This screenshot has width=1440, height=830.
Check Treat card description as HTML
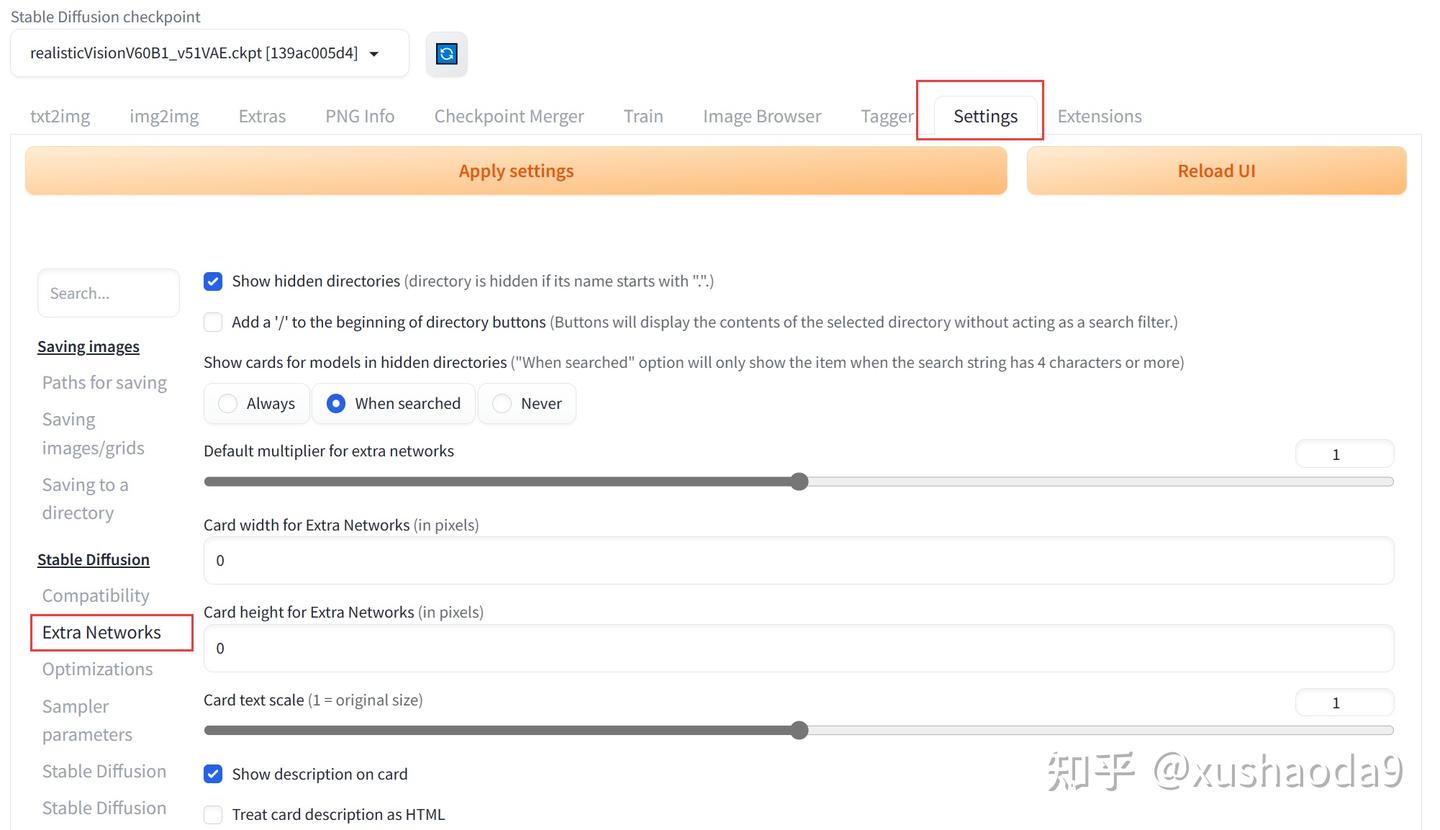pyautogui.click(x=213, y=814)
